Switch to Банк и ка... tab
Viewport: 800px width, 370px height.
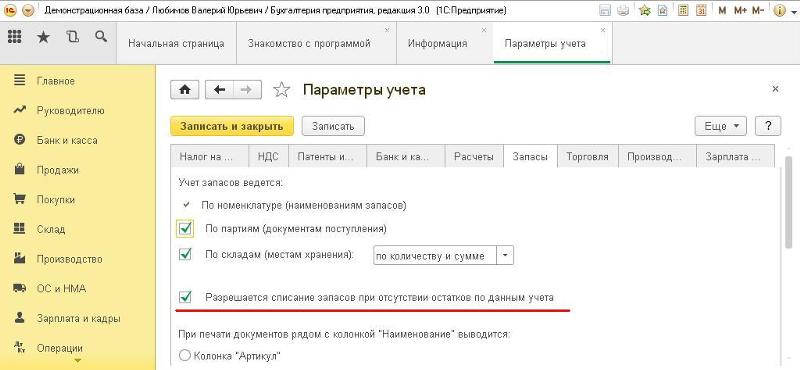point(406,157)
